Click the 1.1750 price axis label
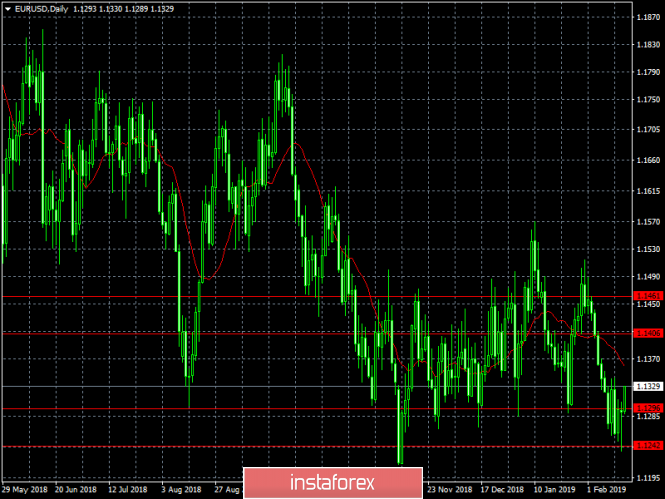The height and width of the screenshot is (499, 665). tap(648, 99)
